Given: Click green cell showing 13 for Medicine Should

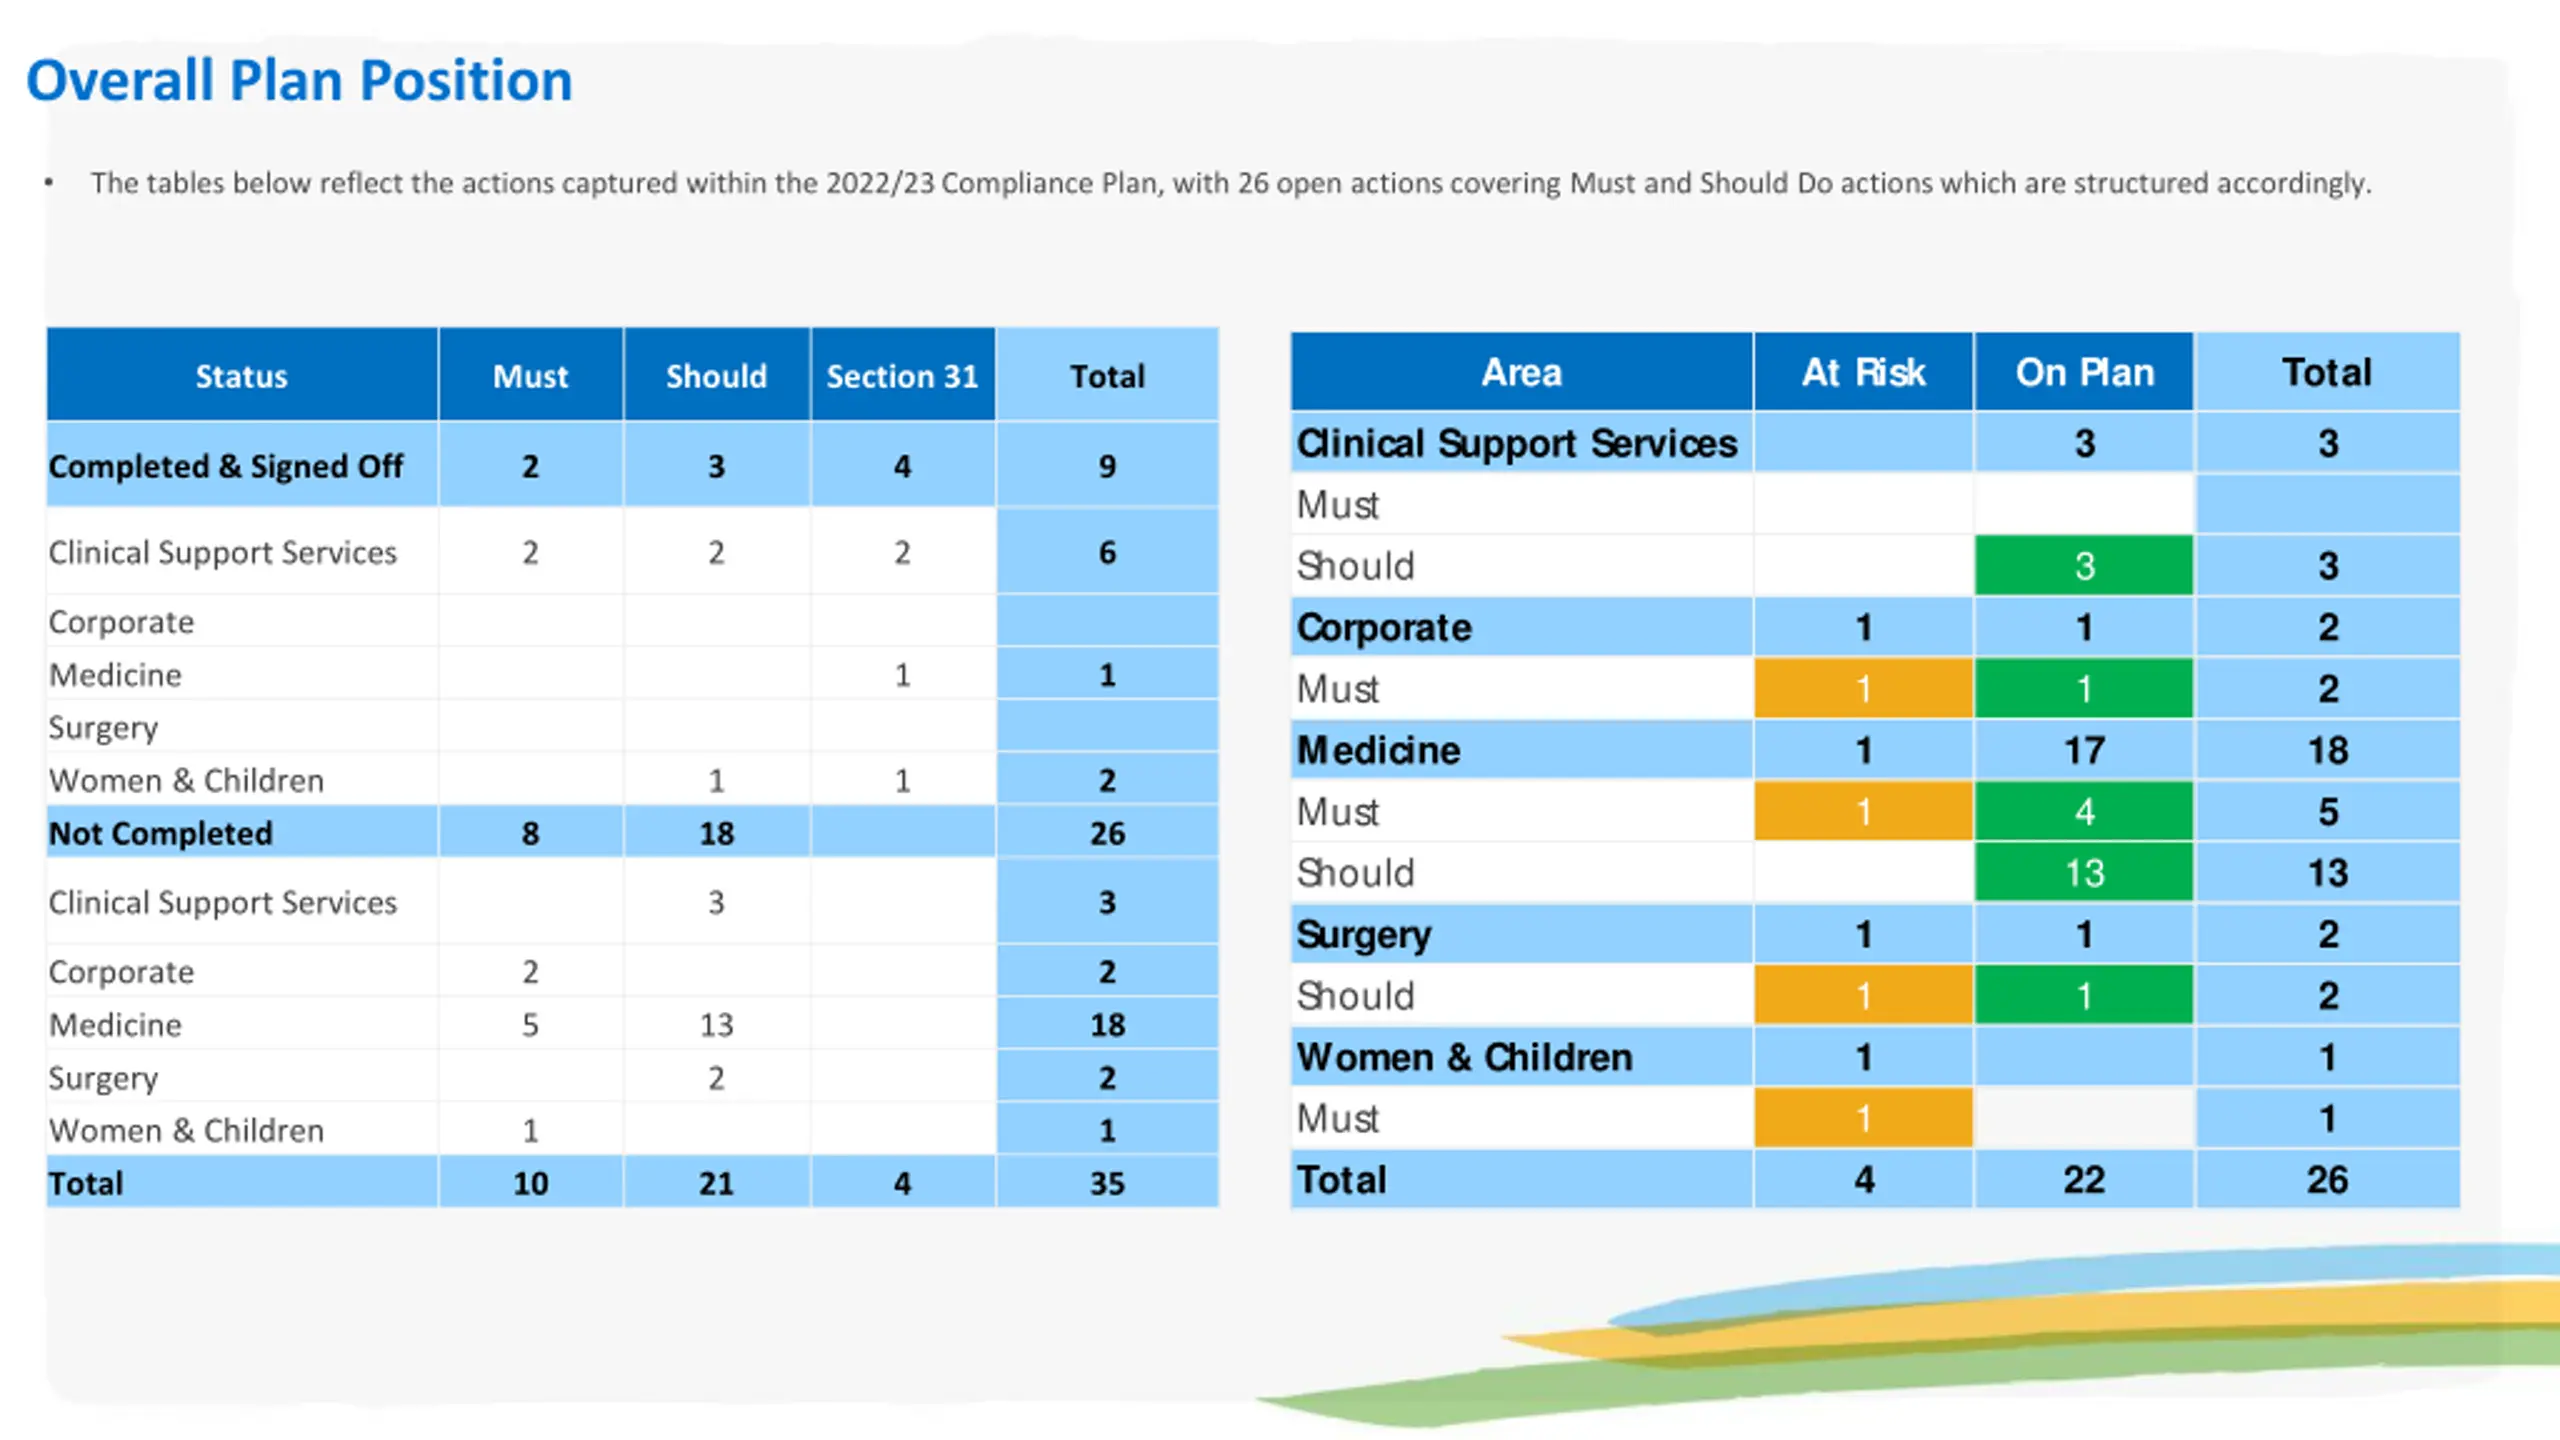Looking at the screenshot, I should (2084, 873).
